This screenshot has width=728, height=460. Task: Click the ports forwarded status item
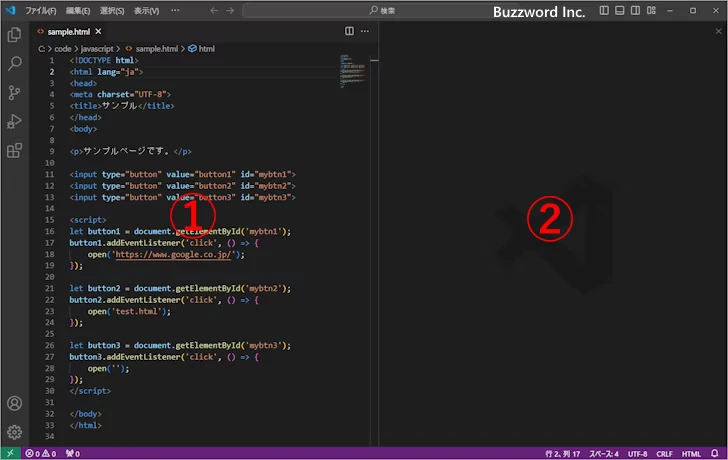(72, 454)
